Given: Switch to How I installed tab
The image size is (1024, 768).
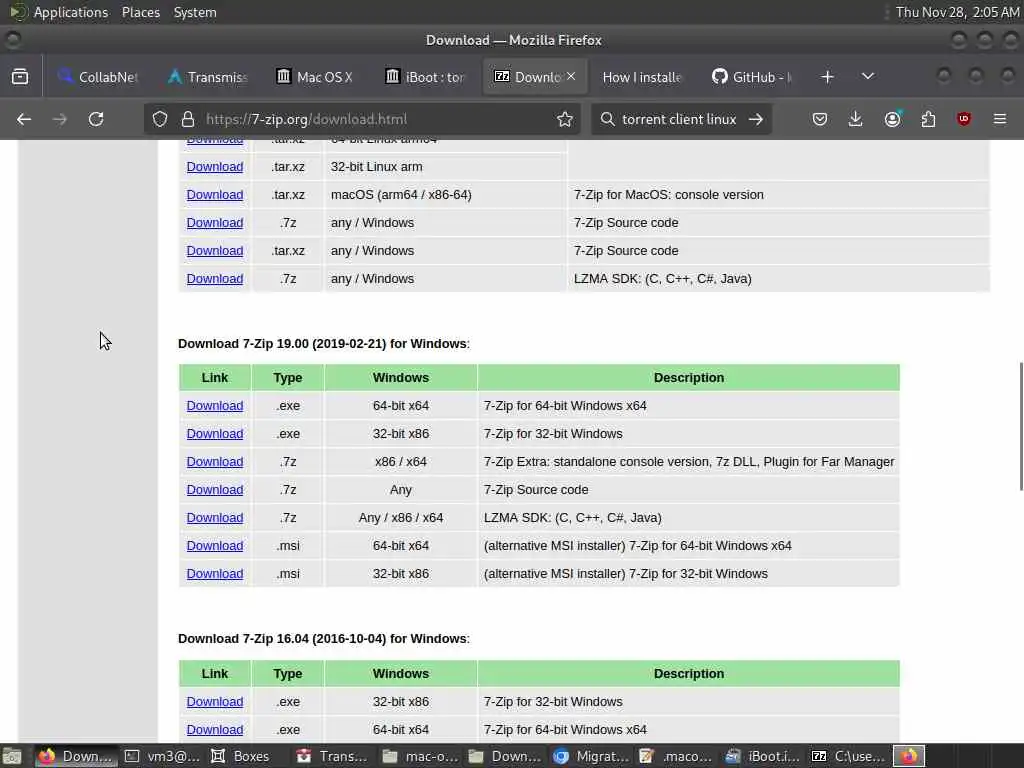Looking at the screenshot, I should pos(642,77).
